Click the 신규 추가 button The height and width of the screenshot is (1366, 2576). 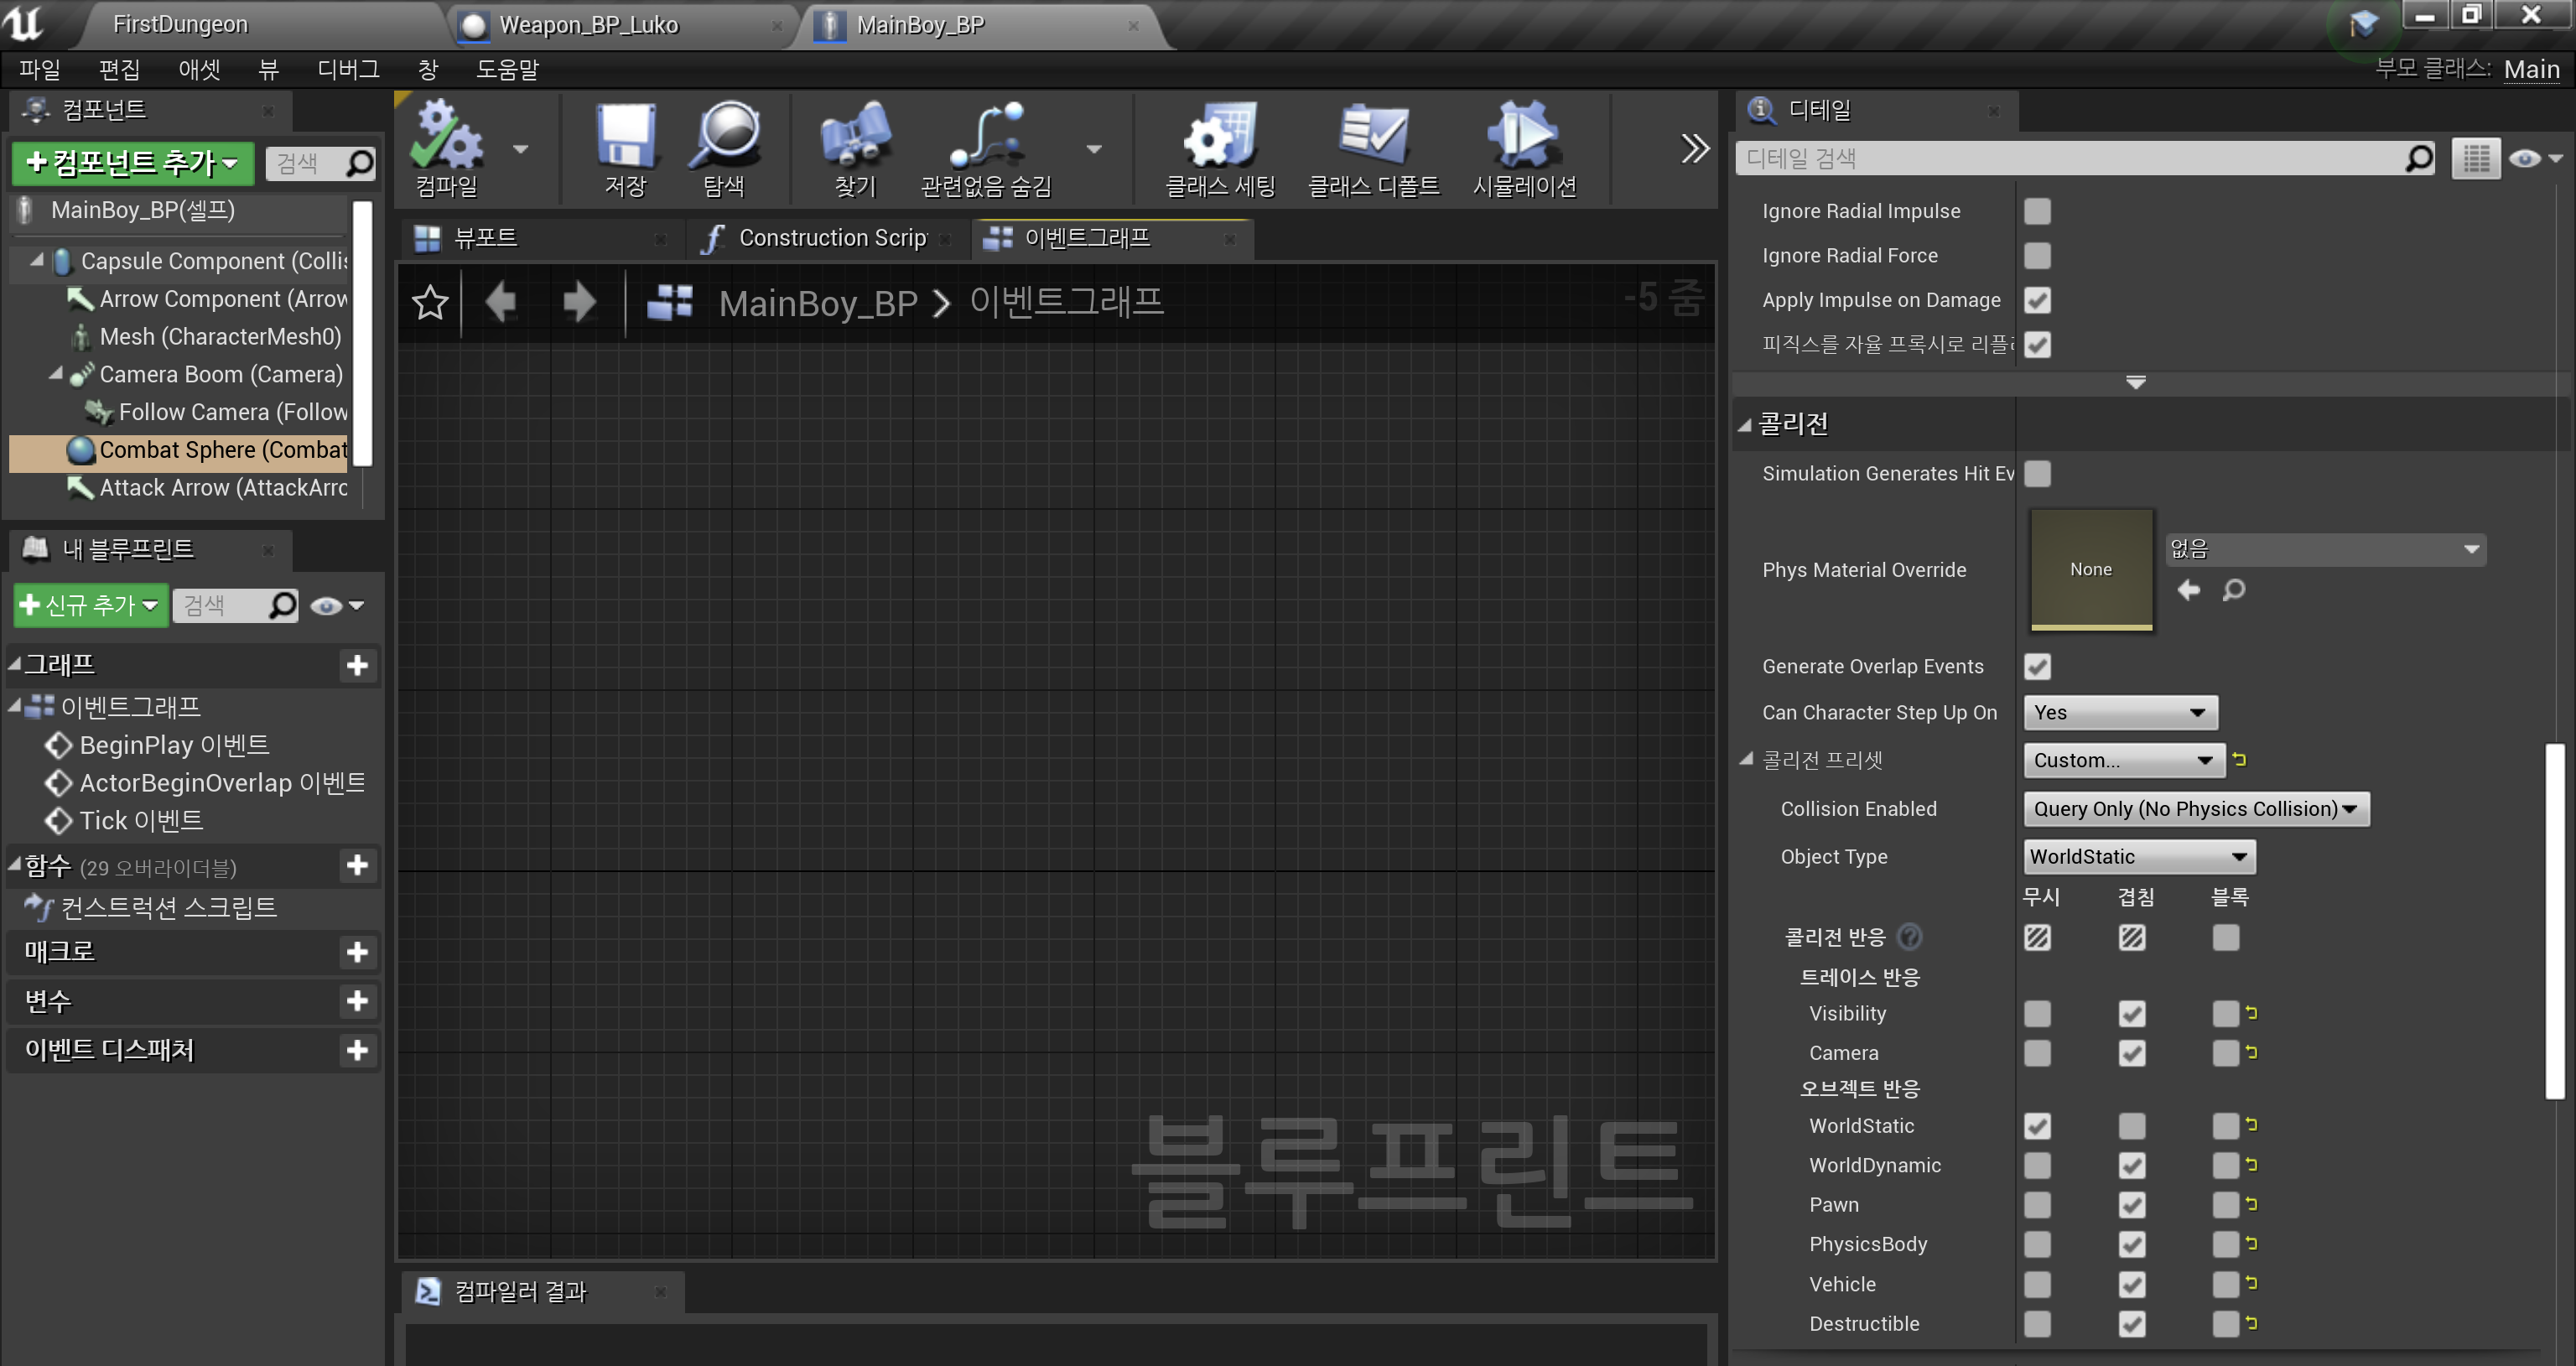tap(88, 605)
